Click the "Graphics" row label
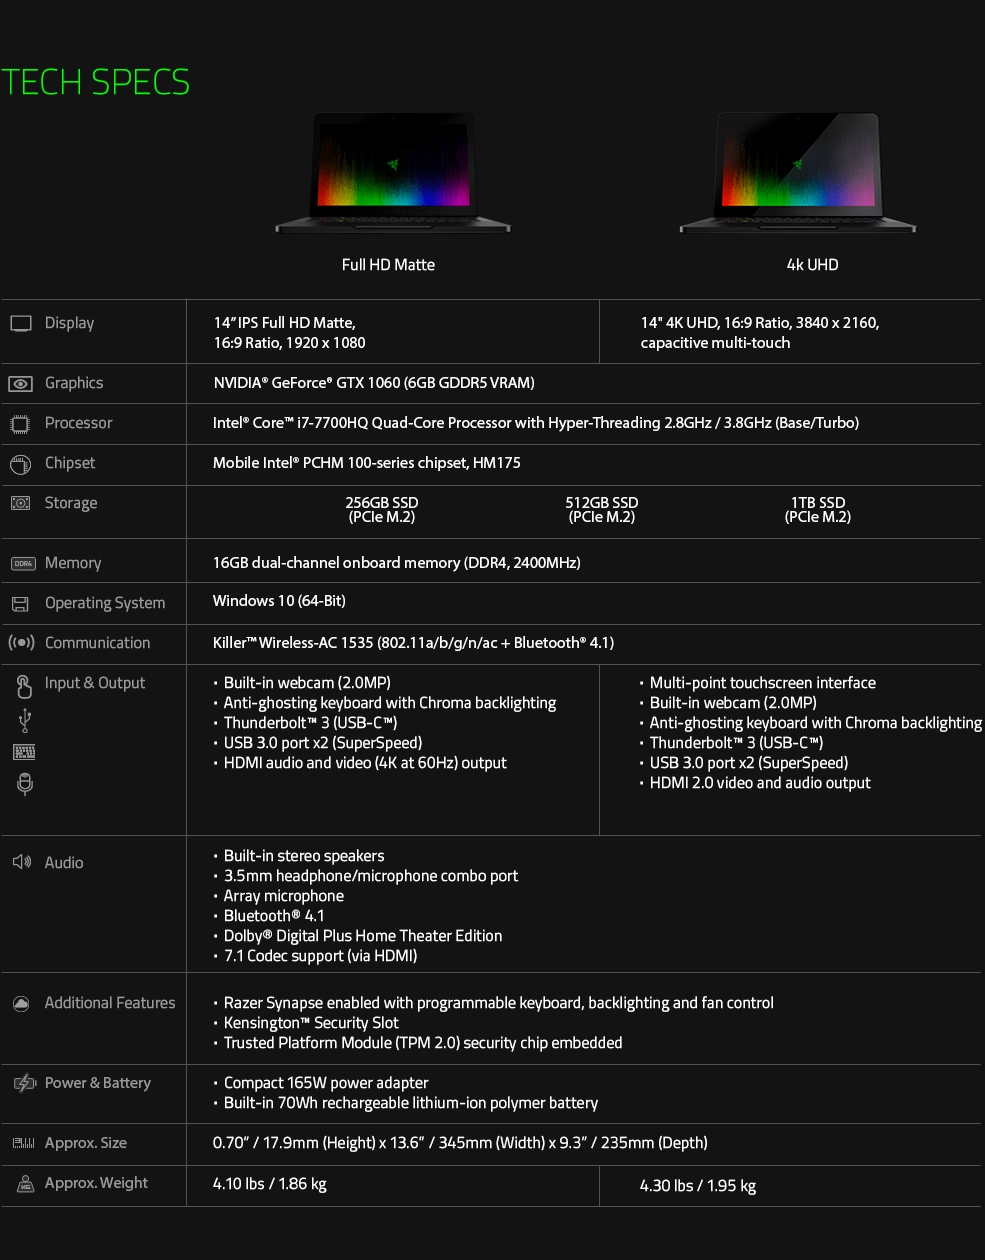985x1260 pixels. [74, 383]
